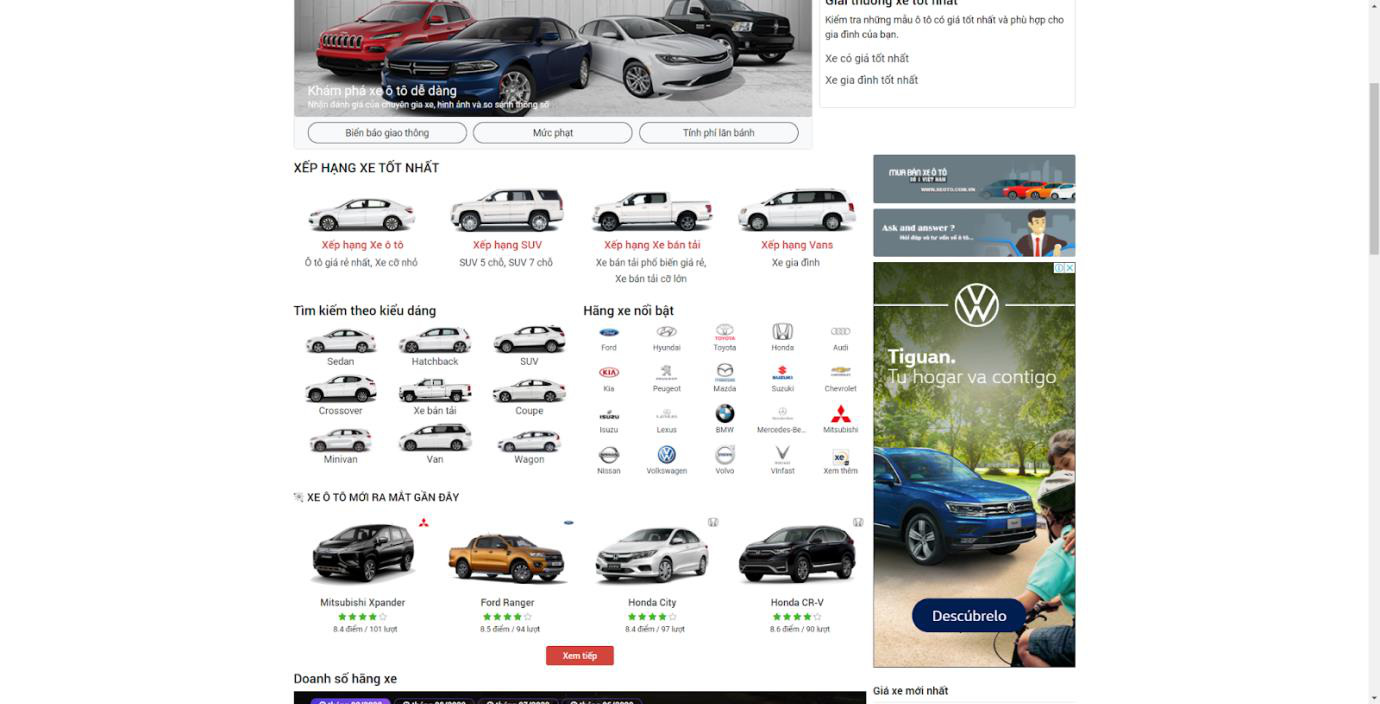Click the 'Biển báo giao thông' button
The height and width of the screenshot is (704, 1380).
tap(387, 133)
